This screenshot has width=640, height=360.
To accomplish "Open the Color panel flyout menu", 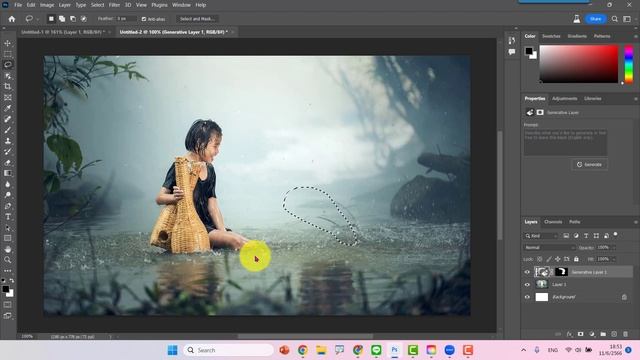I will coord(635,36).
